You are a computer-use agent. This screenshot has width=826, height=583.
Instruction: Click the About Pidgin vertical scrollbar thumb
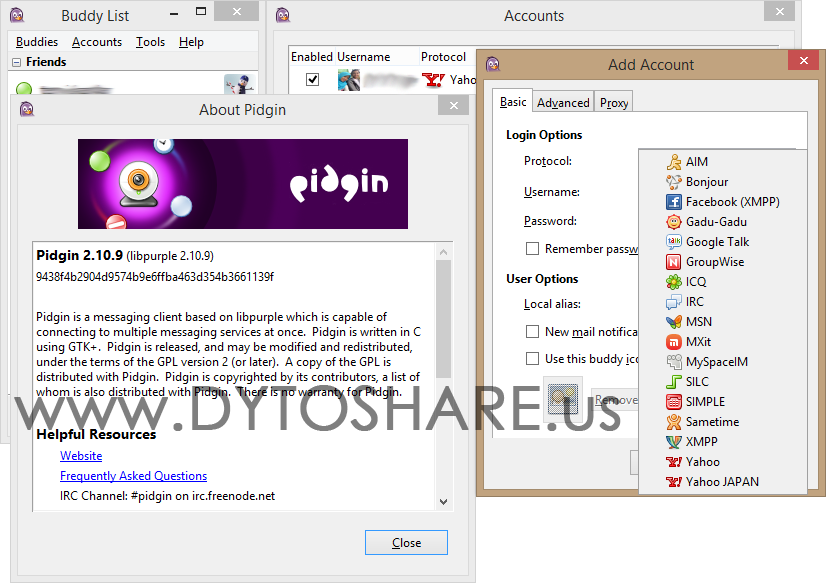(x=444, y=319)
